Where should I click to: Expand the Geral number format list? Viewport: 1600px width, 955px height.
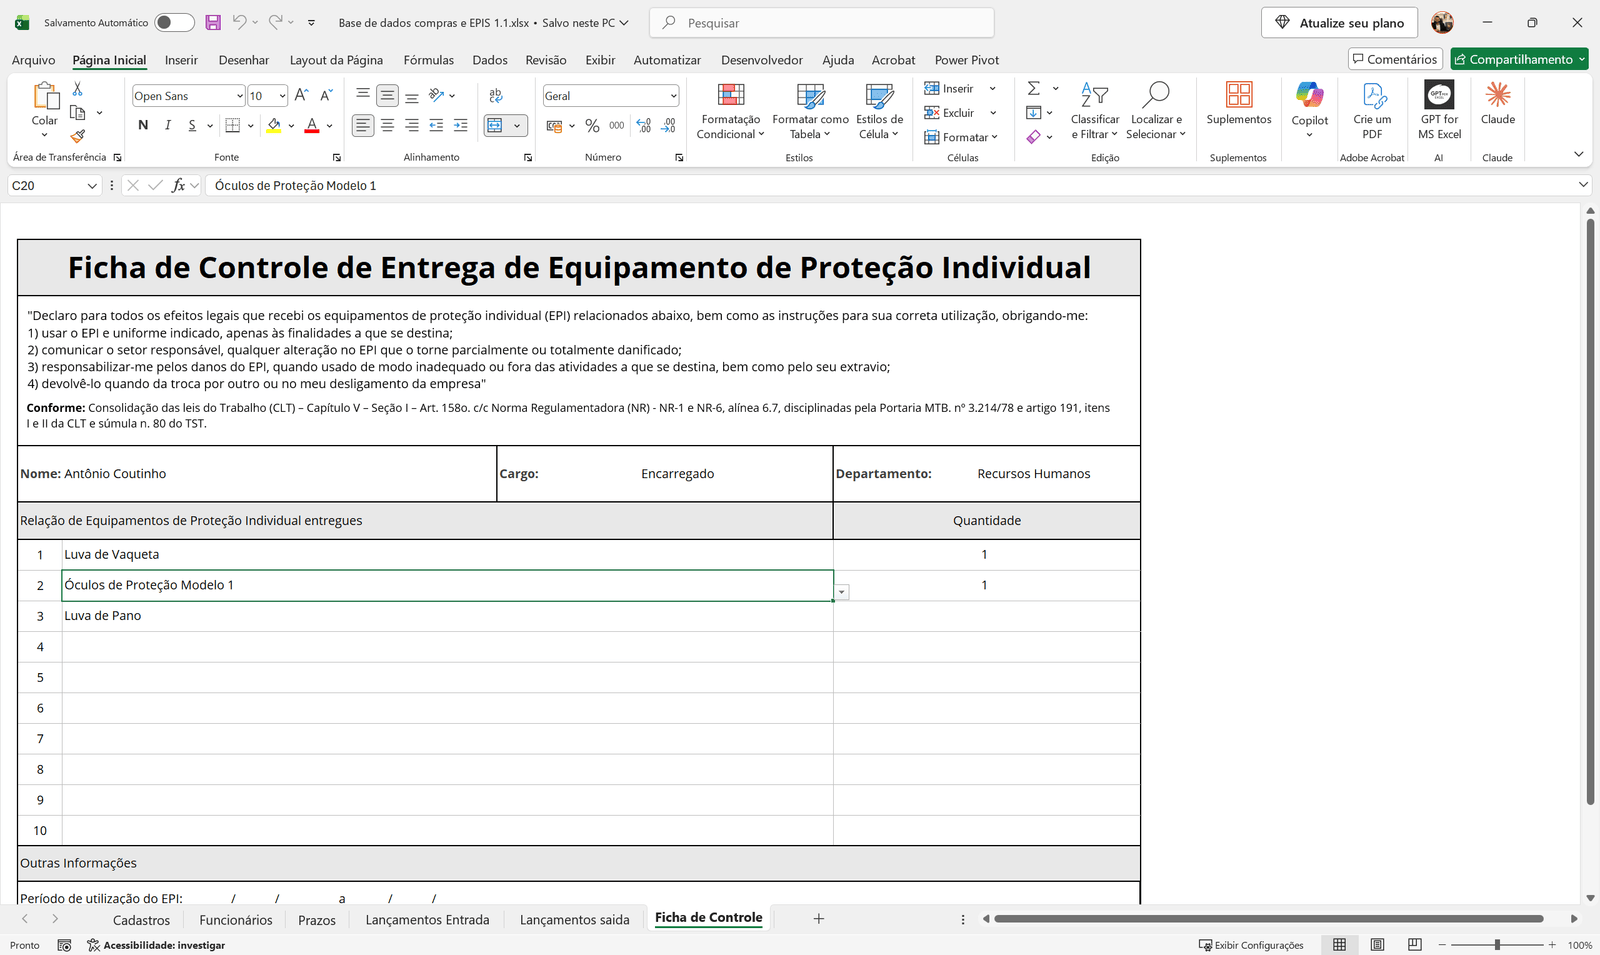coord(673,96)
